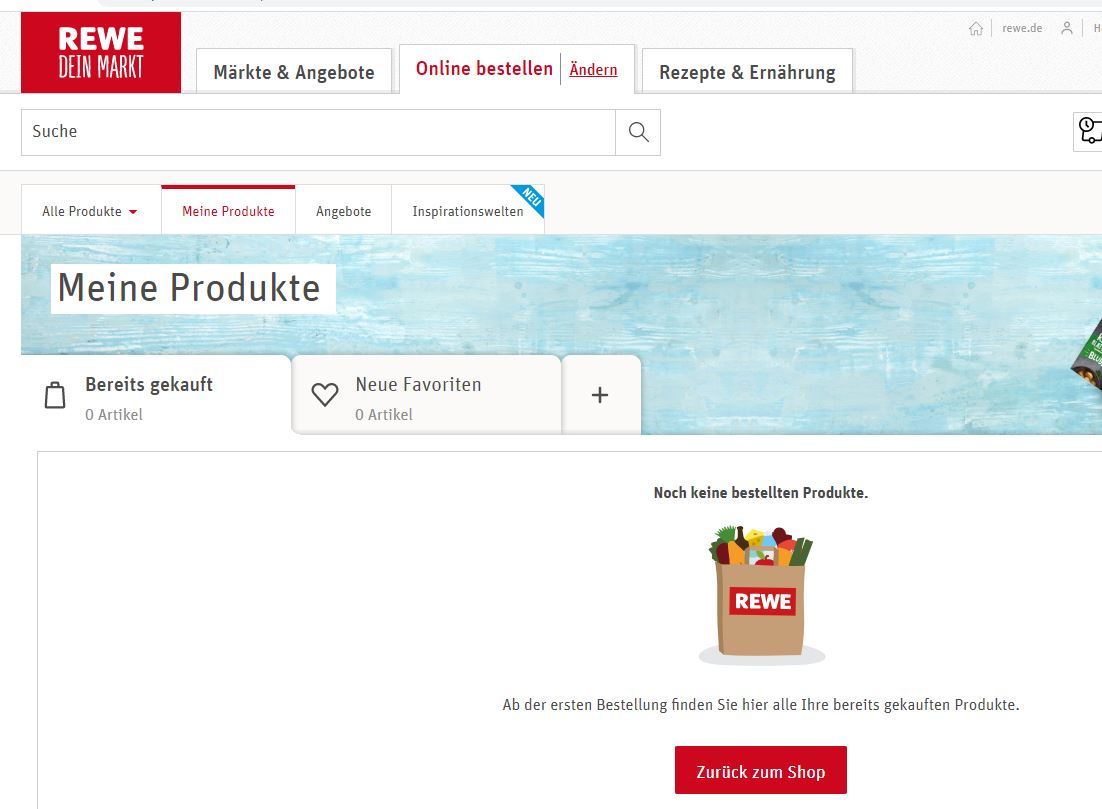Click the delivery time truck icon
This screenshot has height=809, width=1102.
[x=1089, y=131]
